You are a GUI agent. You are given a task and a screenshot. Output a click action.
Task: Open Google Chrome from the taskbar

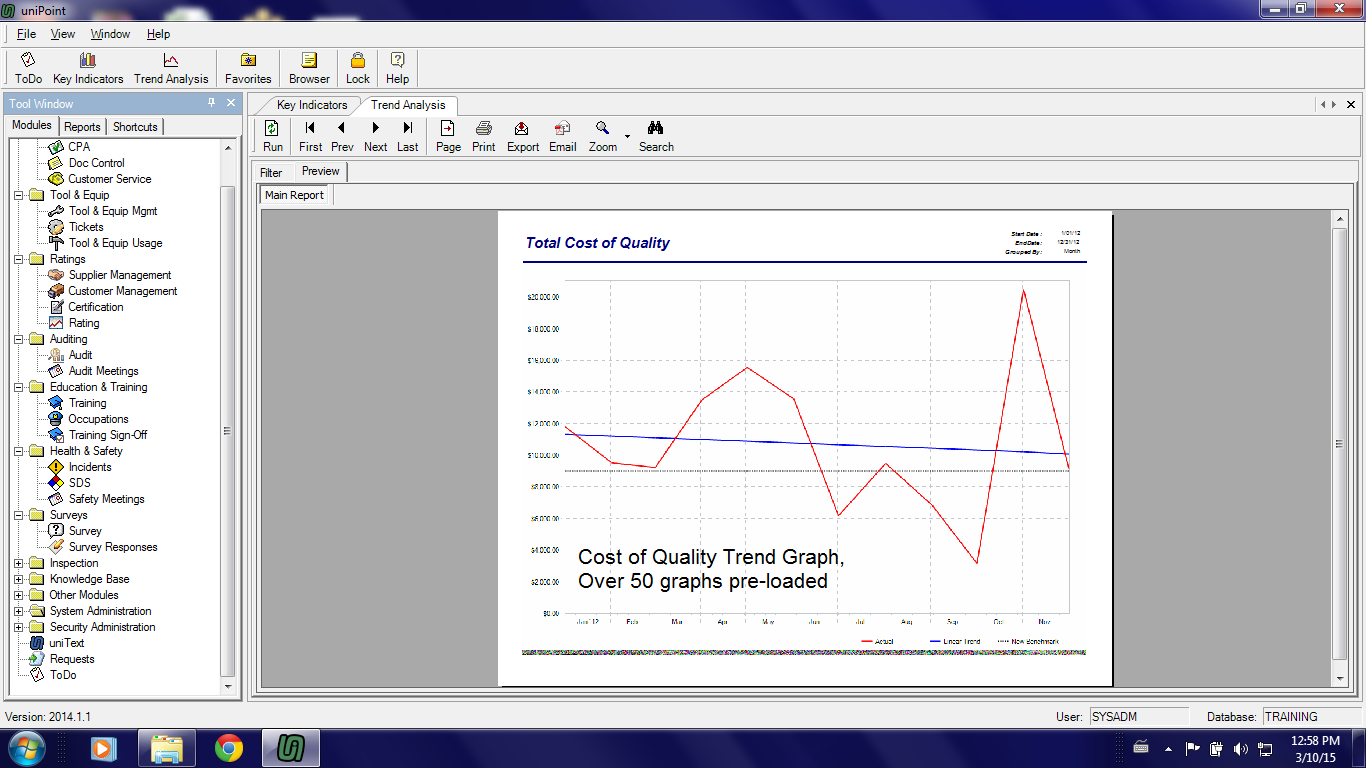click(229, 748)
